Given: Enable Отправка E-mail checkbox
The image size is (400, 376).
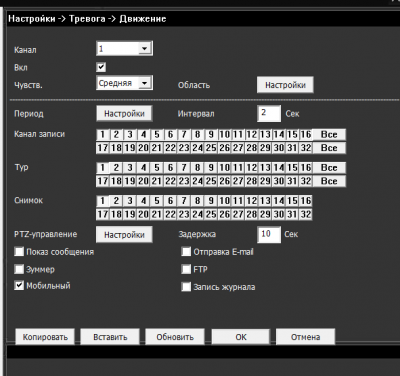Looking at the screenshot, I should [x=186, y=251].
